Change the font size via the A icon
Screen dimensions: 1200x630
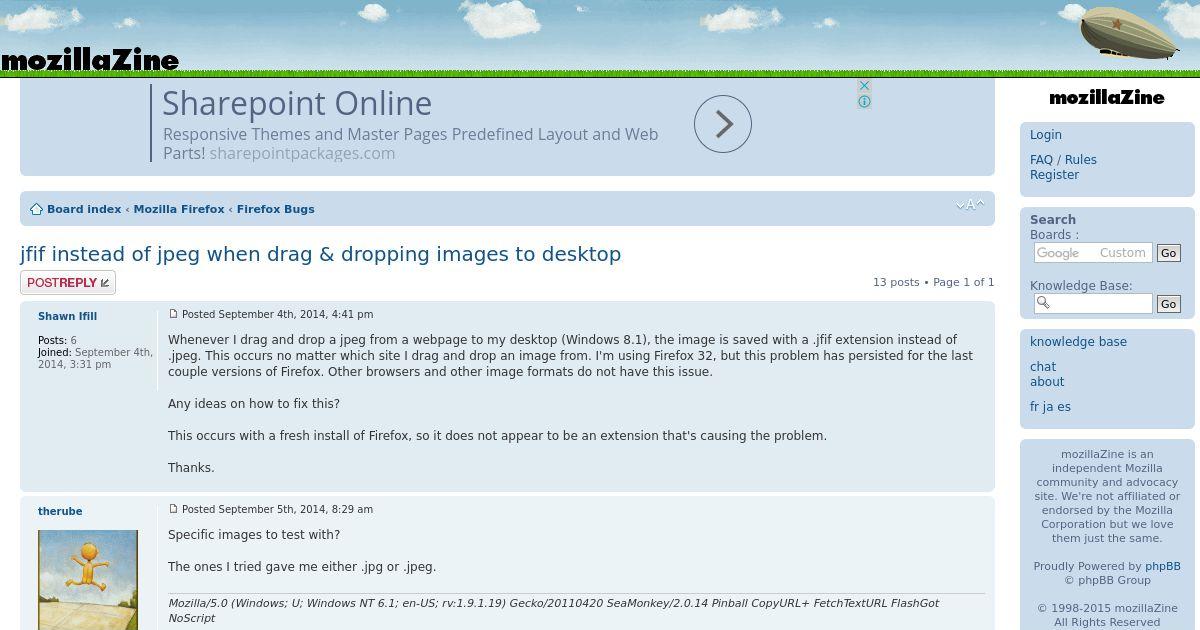click(x=970, y=205)
